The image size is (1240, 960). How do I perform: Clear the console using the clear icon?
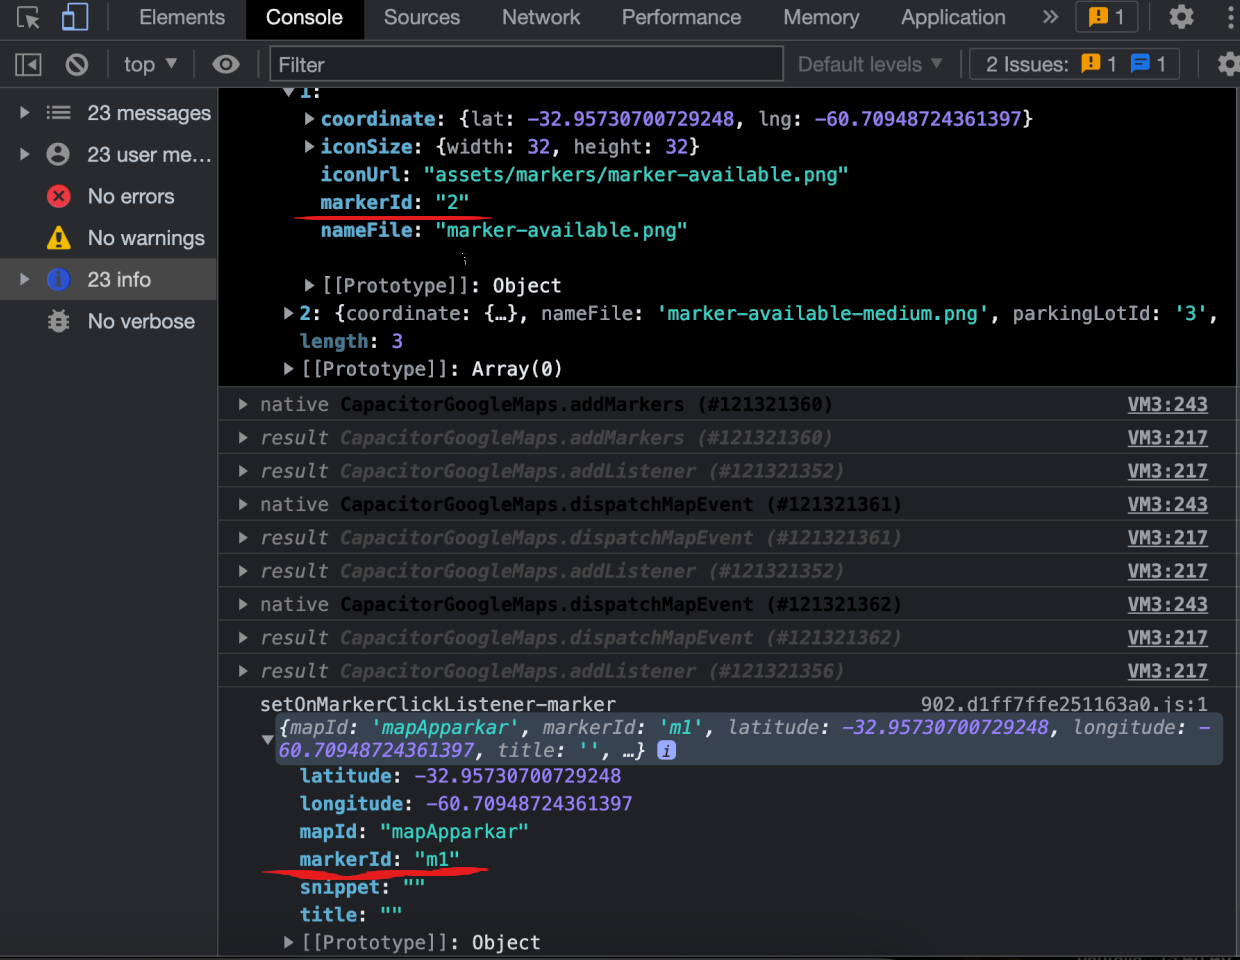[x=77, y=64]
